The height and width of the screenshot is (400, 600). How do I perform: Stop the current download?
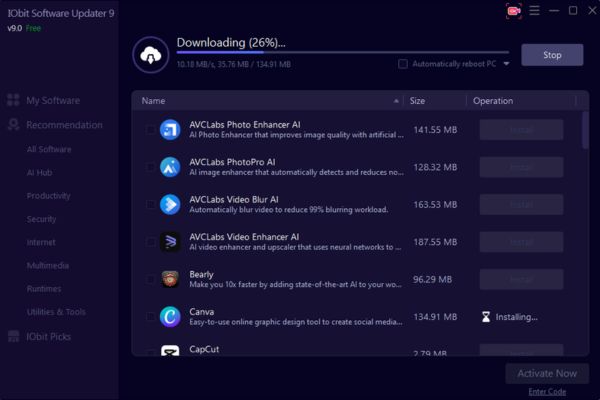coord(552,55)
